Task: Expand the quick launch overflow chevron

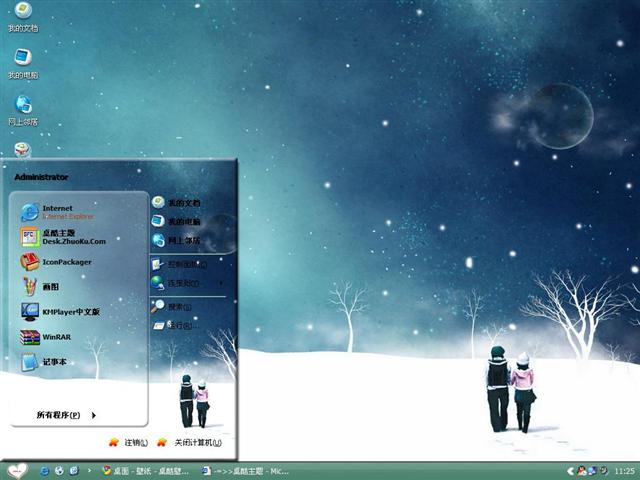Action: point(89,471)
